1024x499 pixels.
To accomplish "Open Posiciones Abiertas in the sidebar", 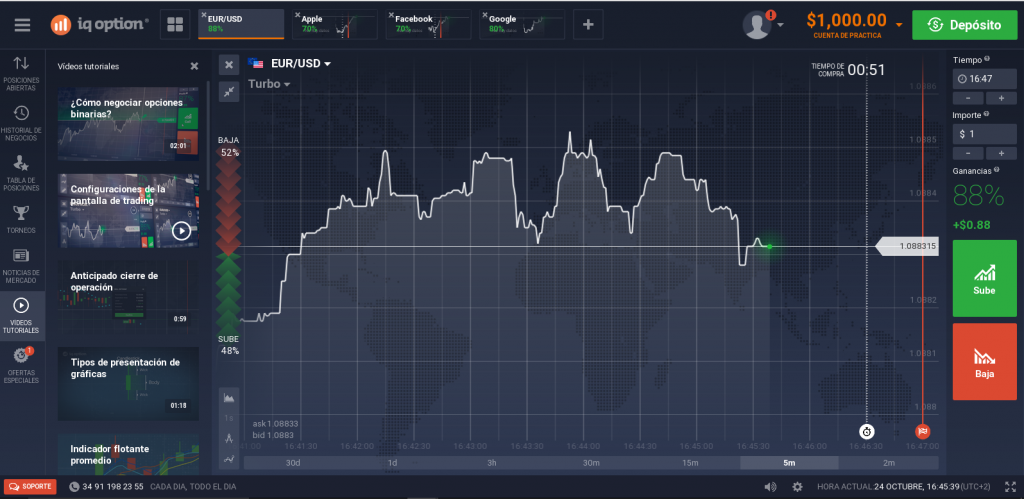I will (x=22, y=74).
